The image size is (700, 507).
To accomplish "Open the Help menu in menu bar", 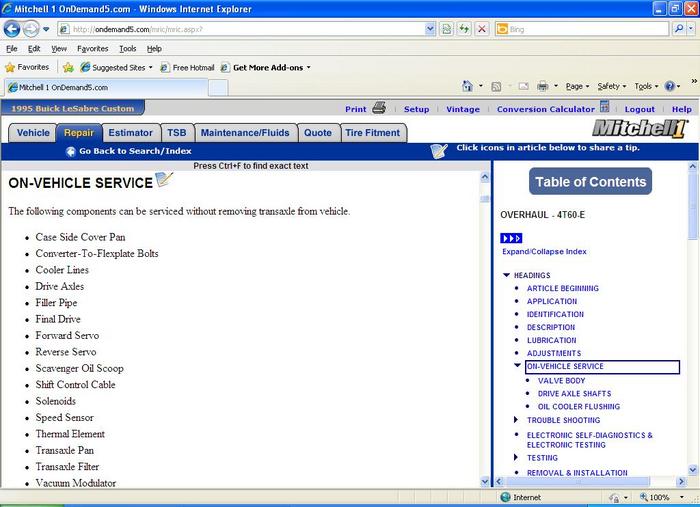I will coord(154,49).
